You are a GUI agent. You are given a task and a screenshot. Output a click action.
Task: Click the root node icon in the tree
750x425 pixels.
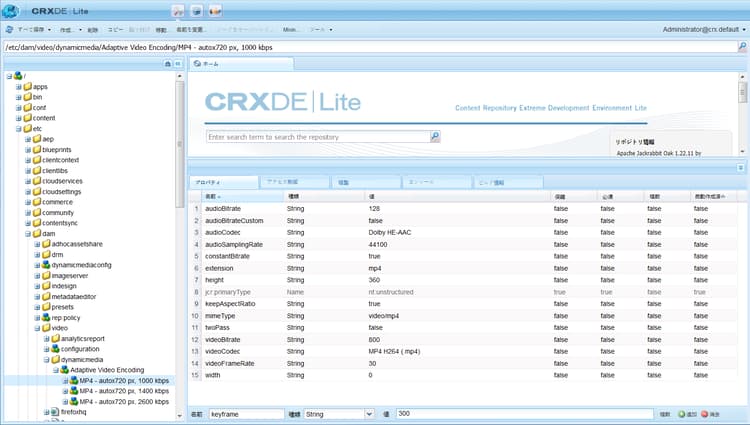(x=18, y=76)
